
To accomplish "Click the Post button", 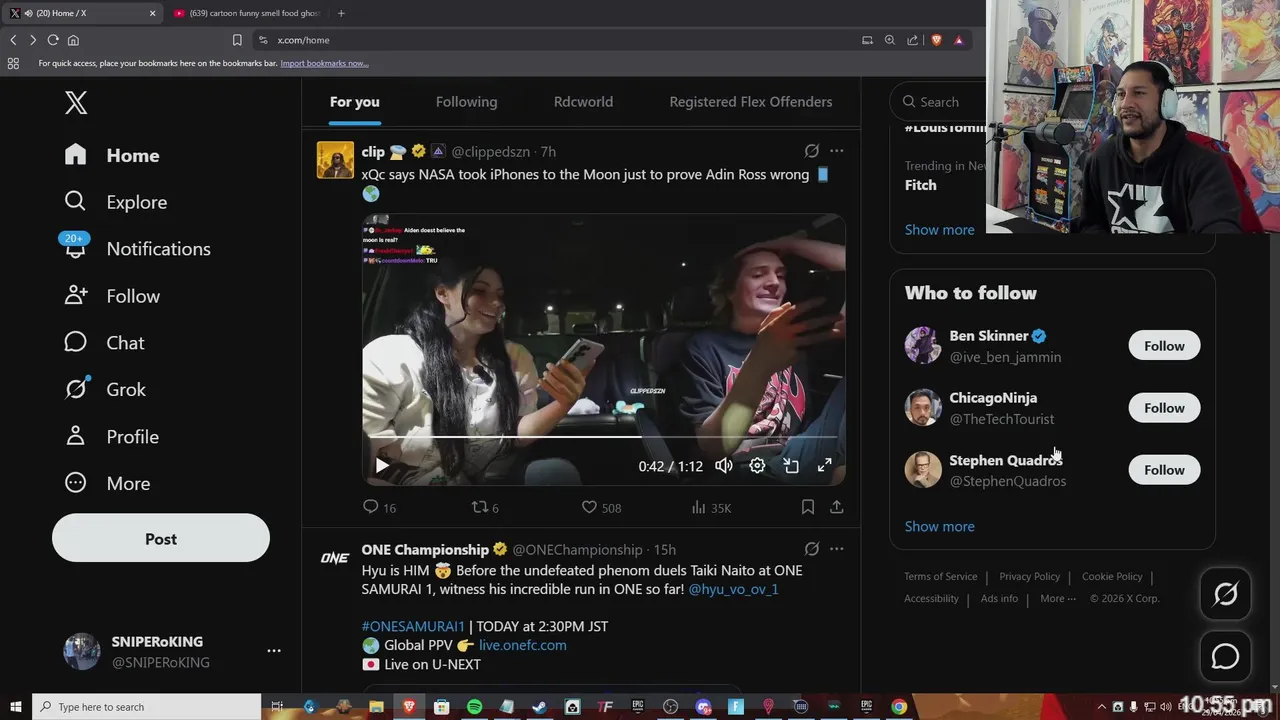I will pyautogui.click(x=161, y=539).
